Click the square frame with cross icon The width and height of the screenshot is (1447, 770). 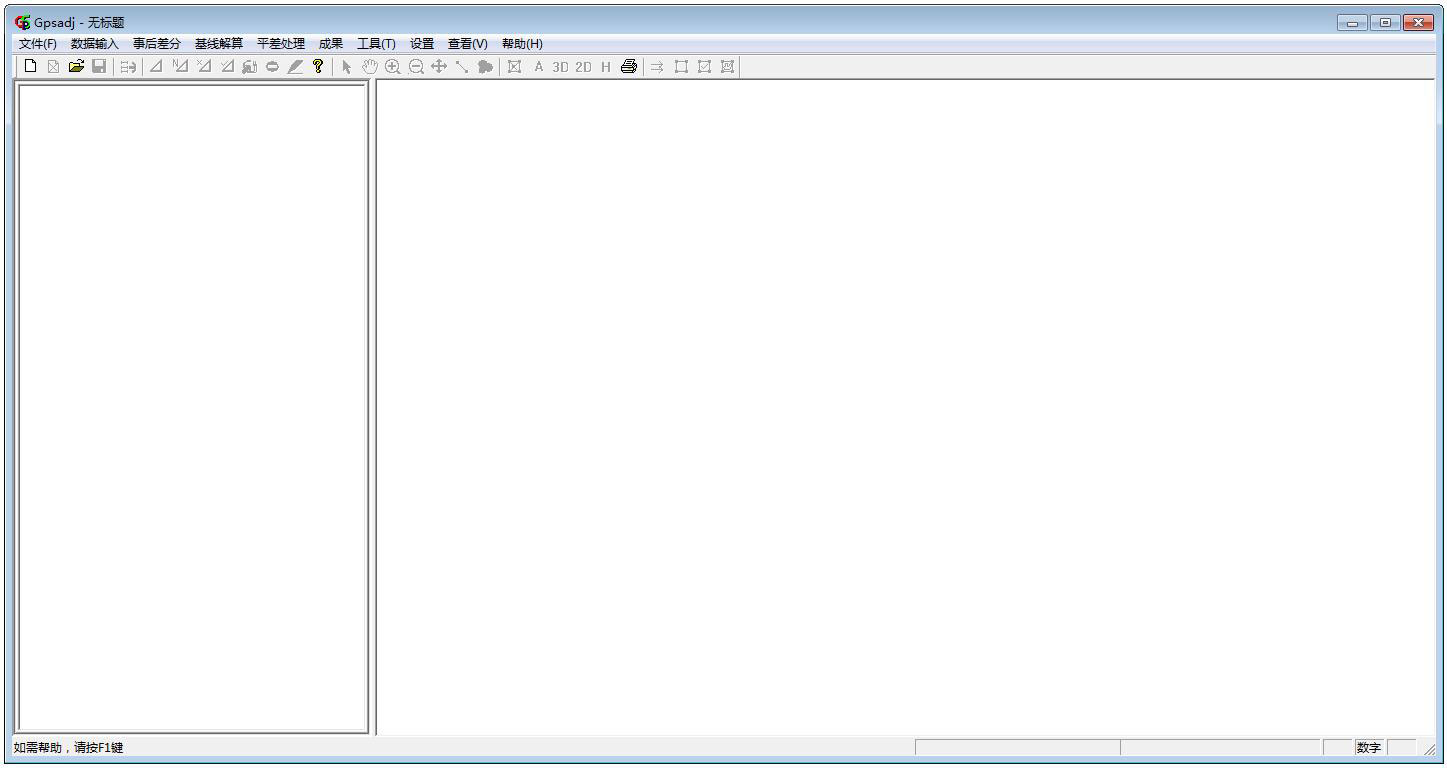[704, 67]
